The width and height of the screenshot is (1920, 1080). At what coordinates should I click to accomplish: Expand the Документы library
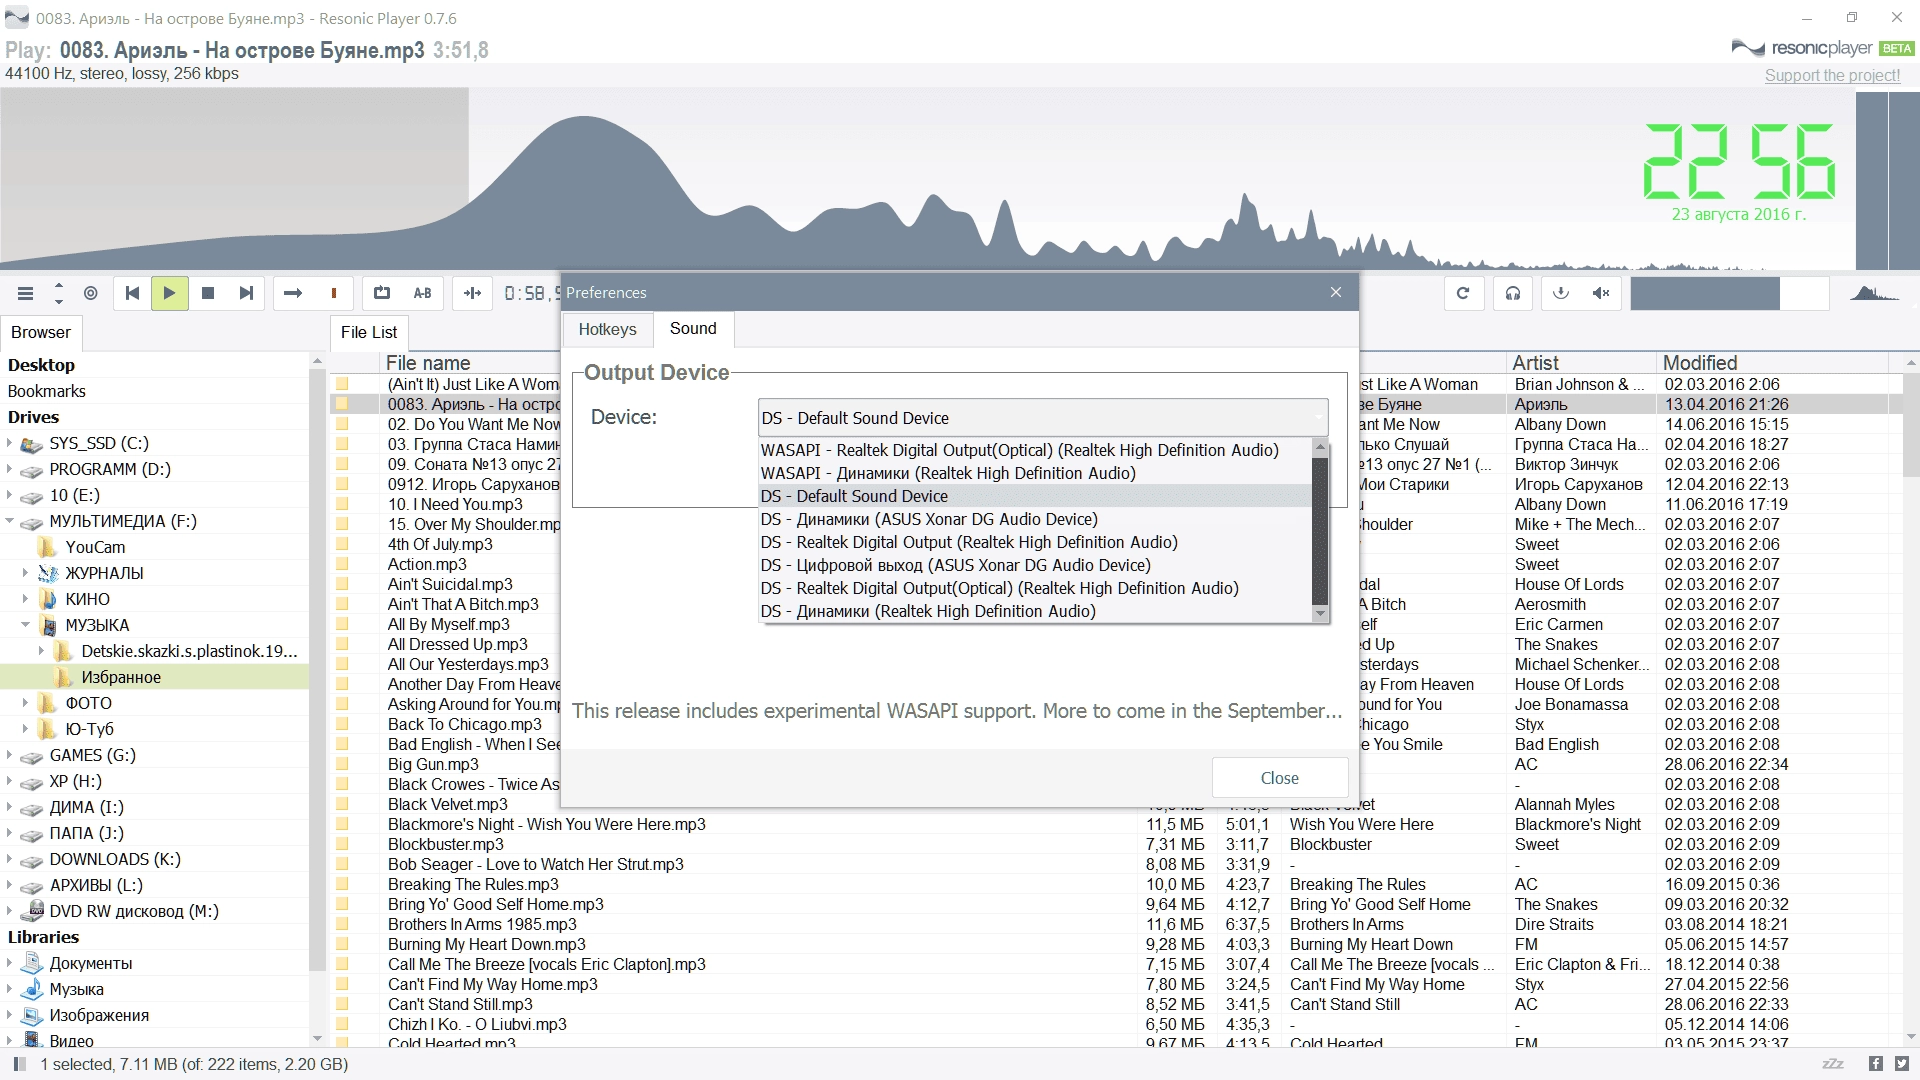(10, 963)
